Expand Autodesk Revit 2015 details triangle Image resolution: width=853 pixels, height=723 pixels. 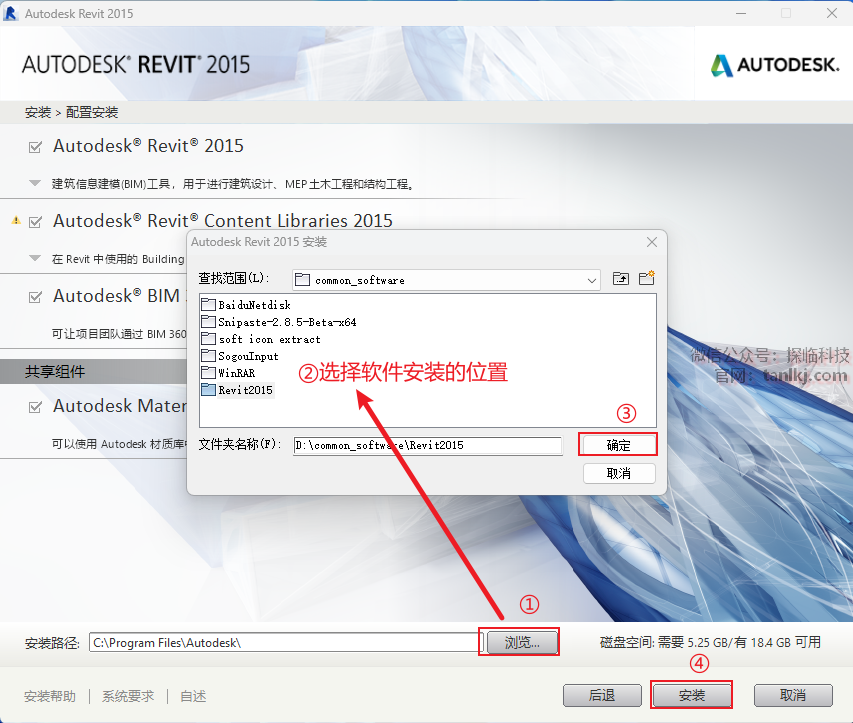point(35,183)
